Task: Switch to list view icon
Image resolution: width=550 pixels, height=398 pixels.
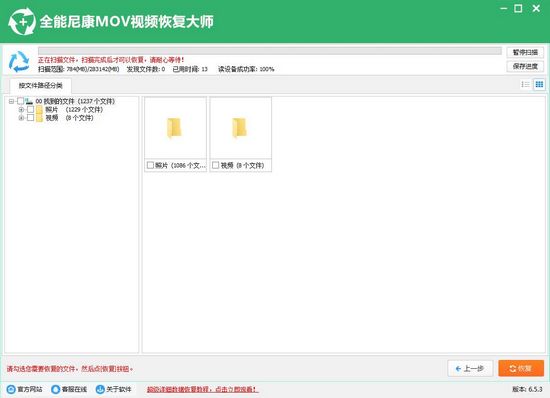Action: tap(525, 84)
